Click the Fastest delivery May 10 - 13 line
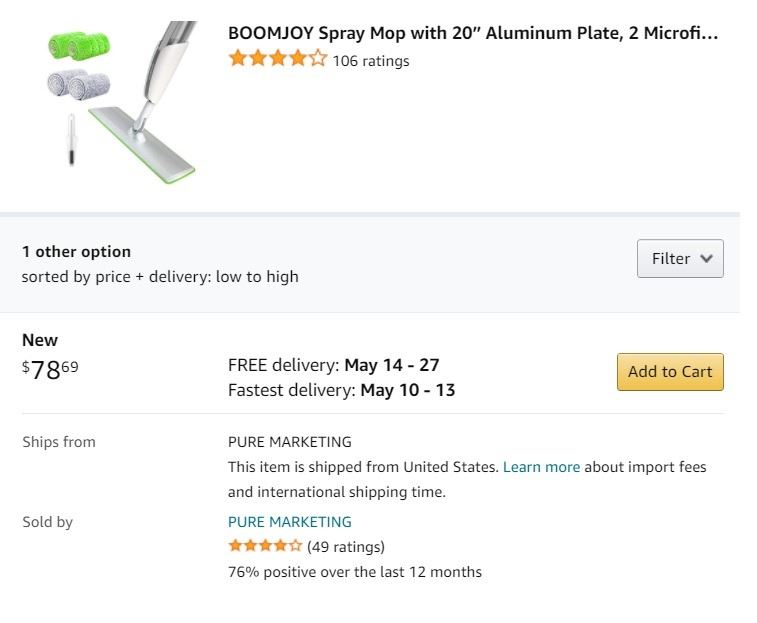Screen dimensions: 757x623 (341, 390)
